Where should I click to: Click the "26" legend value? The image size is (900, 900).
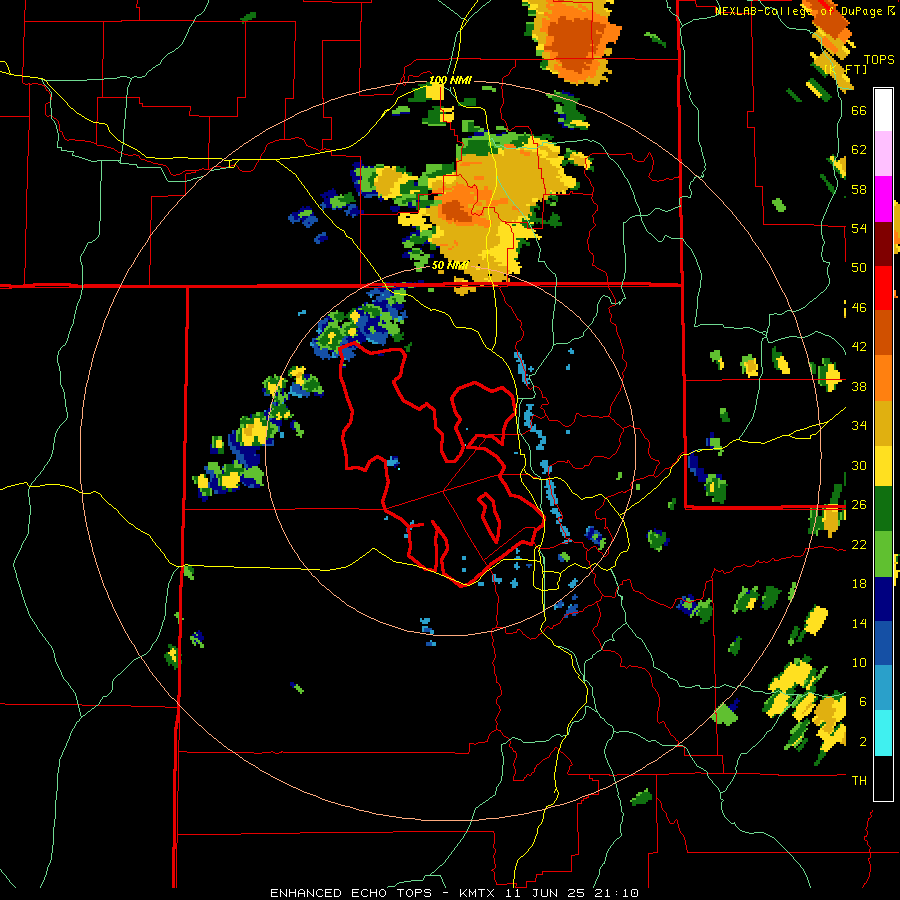(859, 505)
